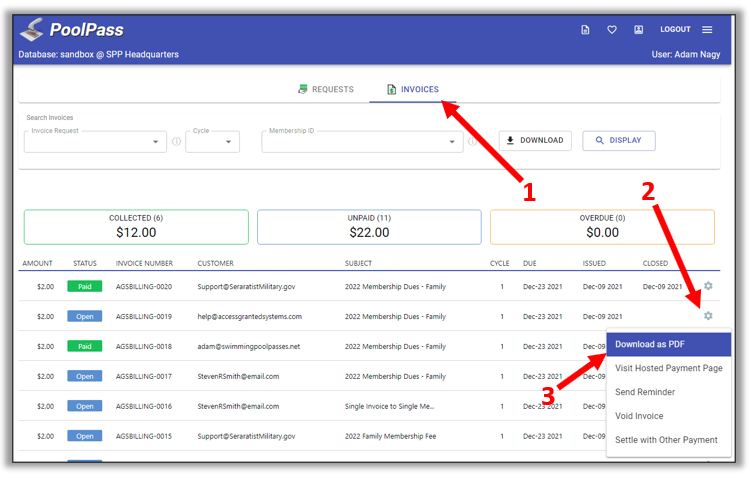751x478 pixels.
Task: Open the hamburger menu icon
Action: coord(707,30)
